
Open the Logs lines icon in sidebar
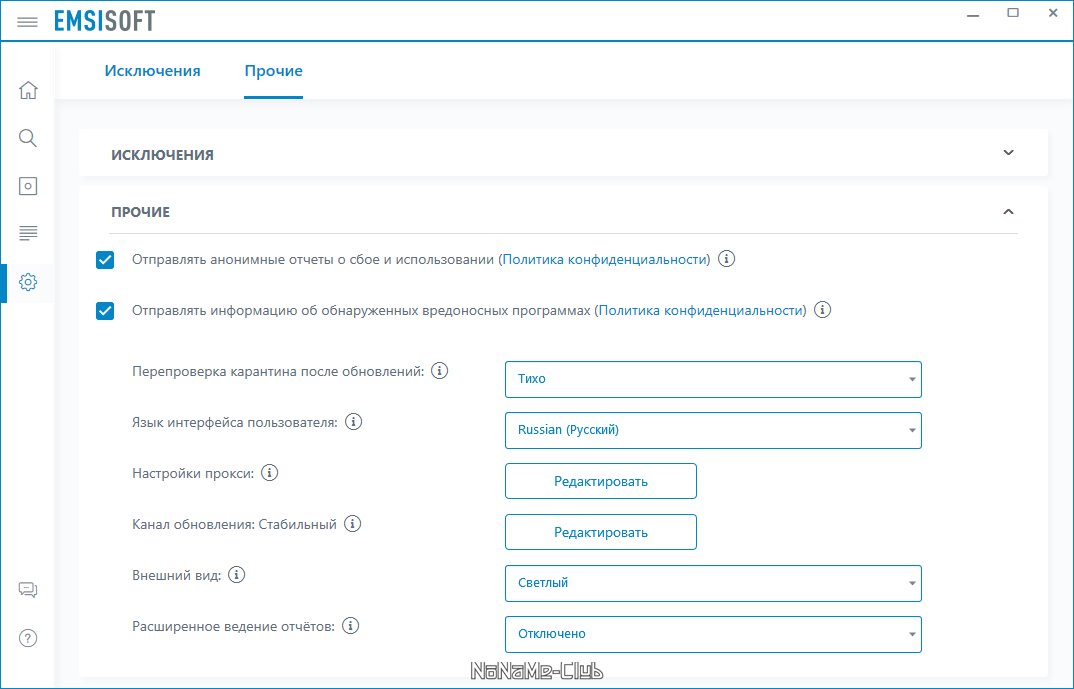(28, 234)
